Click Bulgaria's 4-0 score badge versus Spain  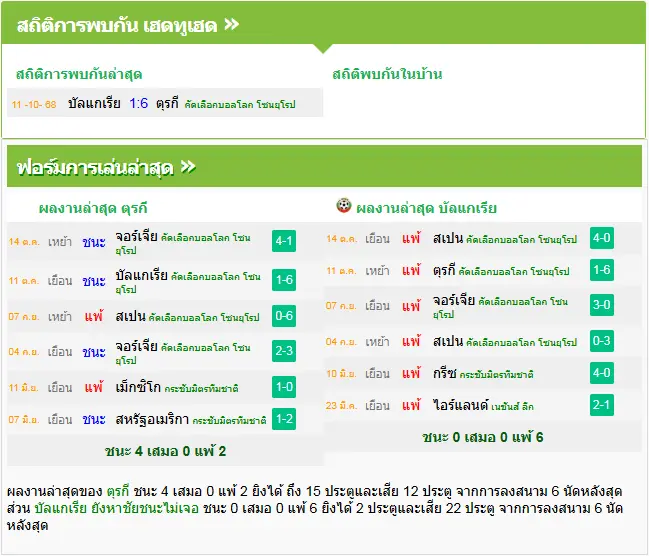tap(602, 238)
